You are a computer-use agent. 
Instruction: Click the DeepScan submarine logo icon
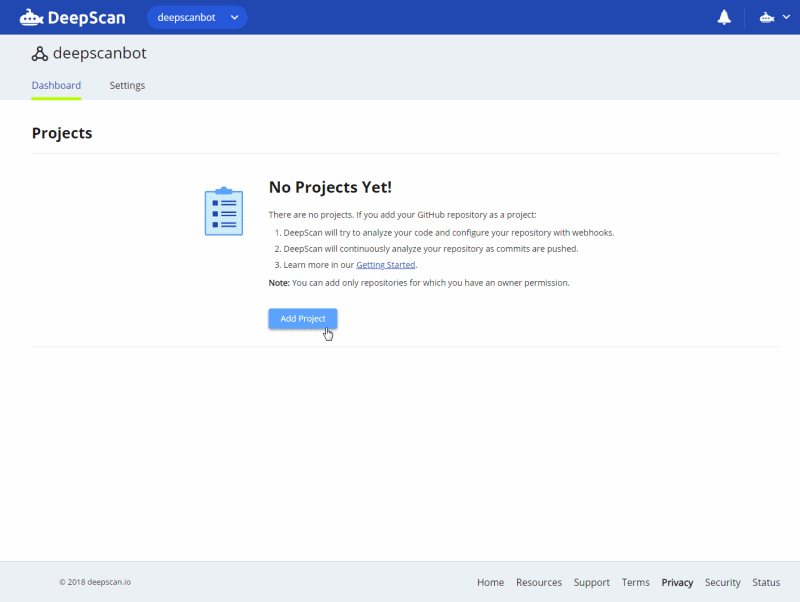click(x=31, y=17)
